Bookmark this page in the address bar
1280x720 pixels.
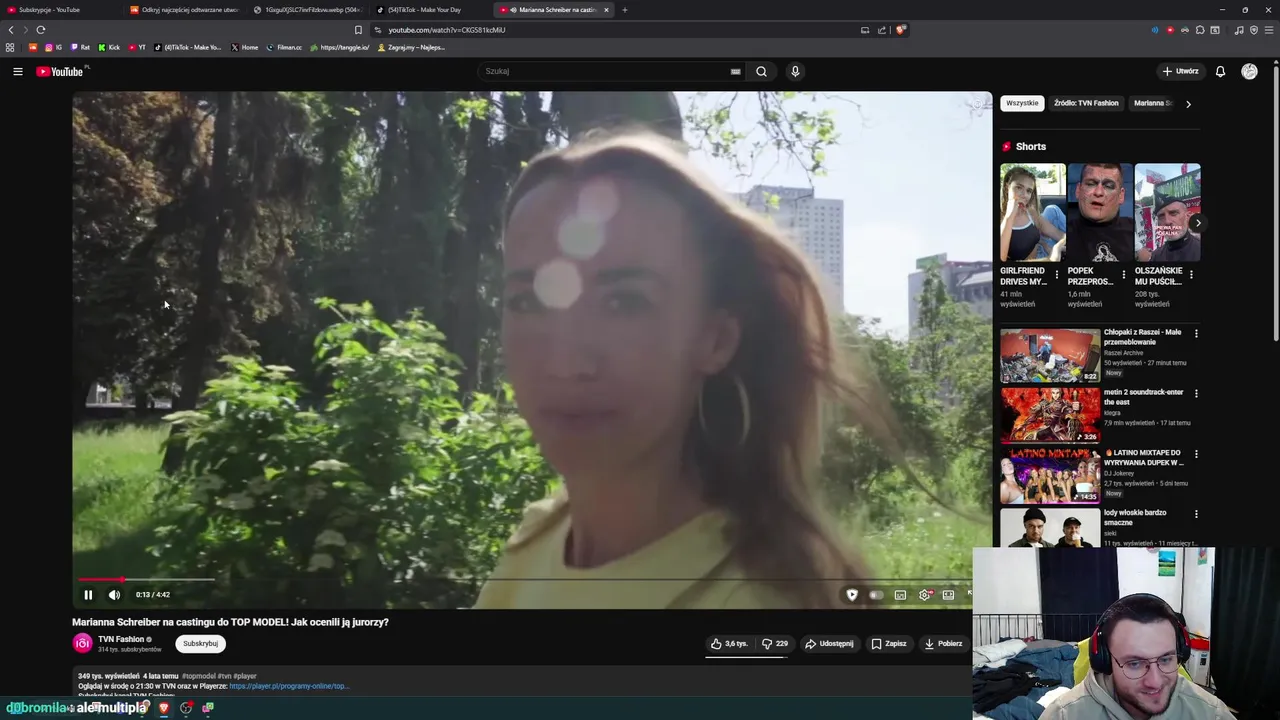click(x=358, y=30)
